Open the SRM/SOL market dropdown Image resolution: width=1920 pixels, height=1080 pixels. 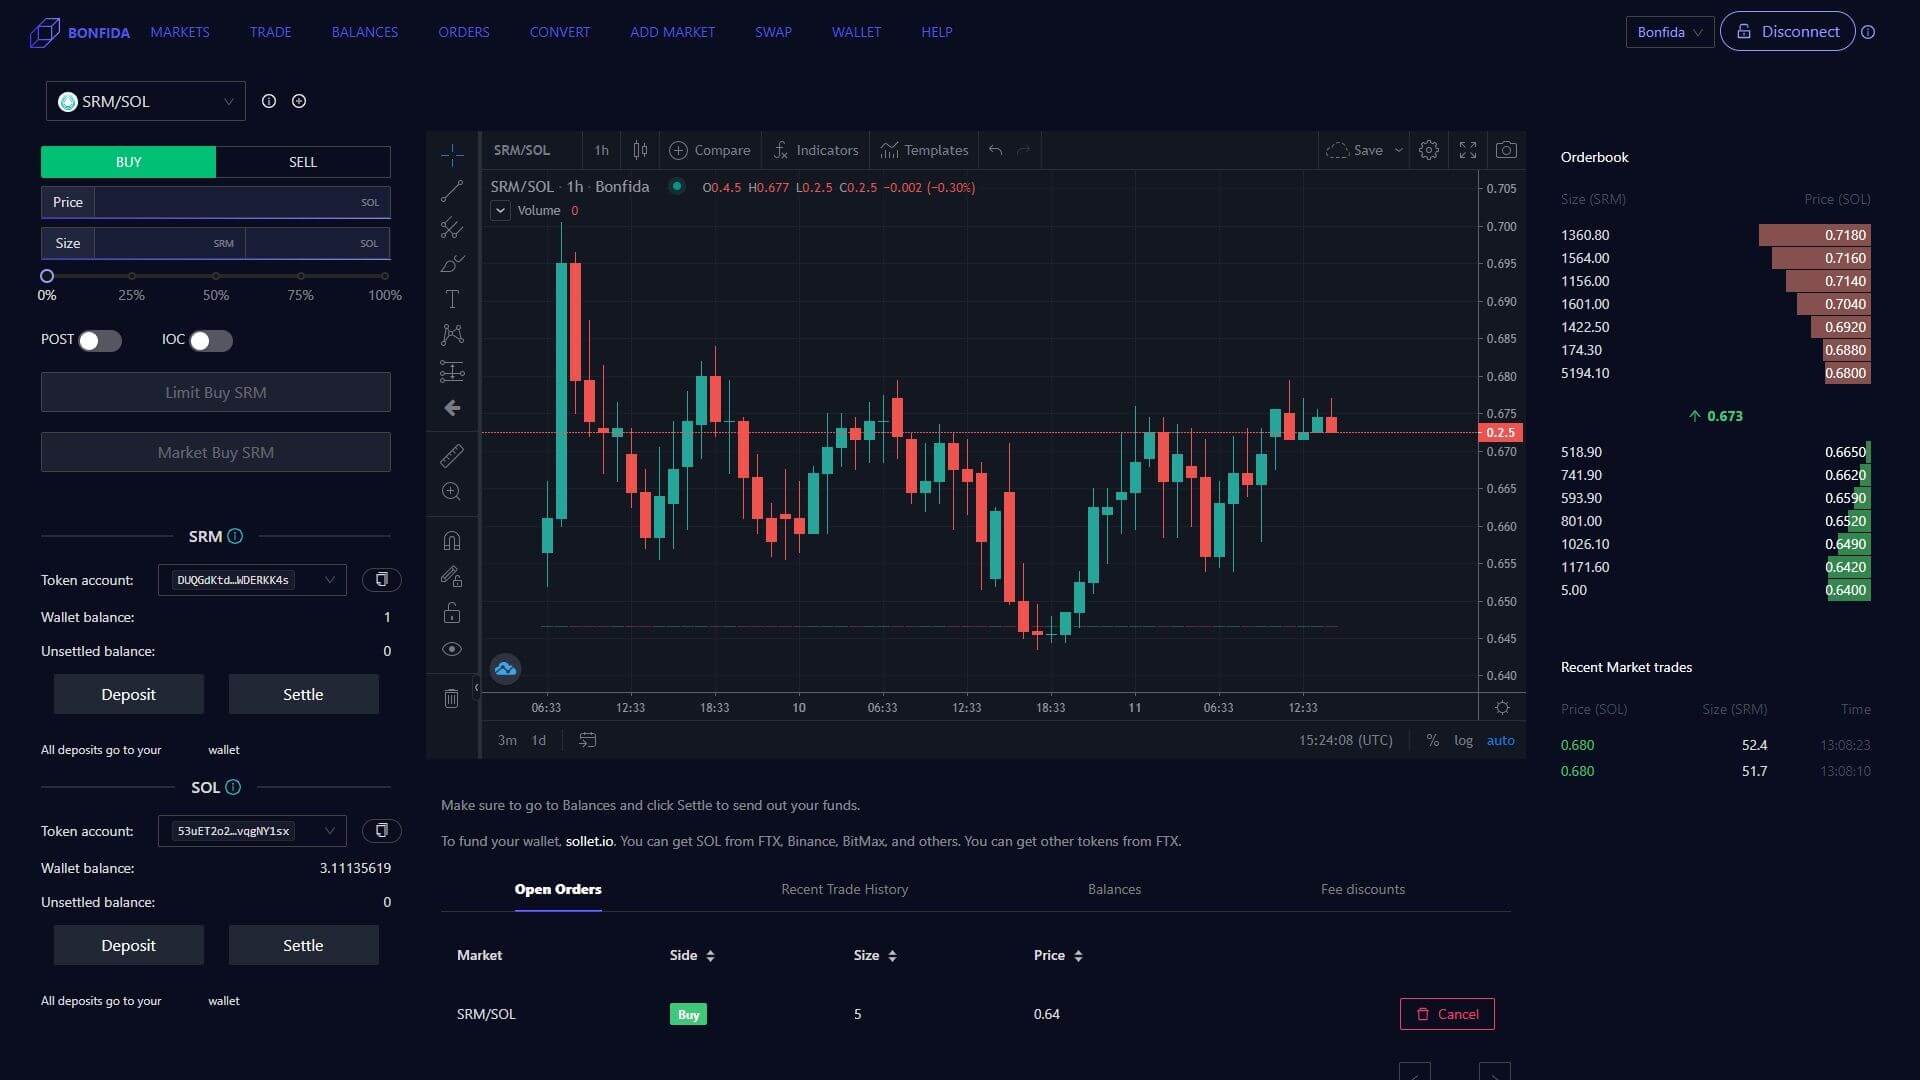click(x=146, y=101)
